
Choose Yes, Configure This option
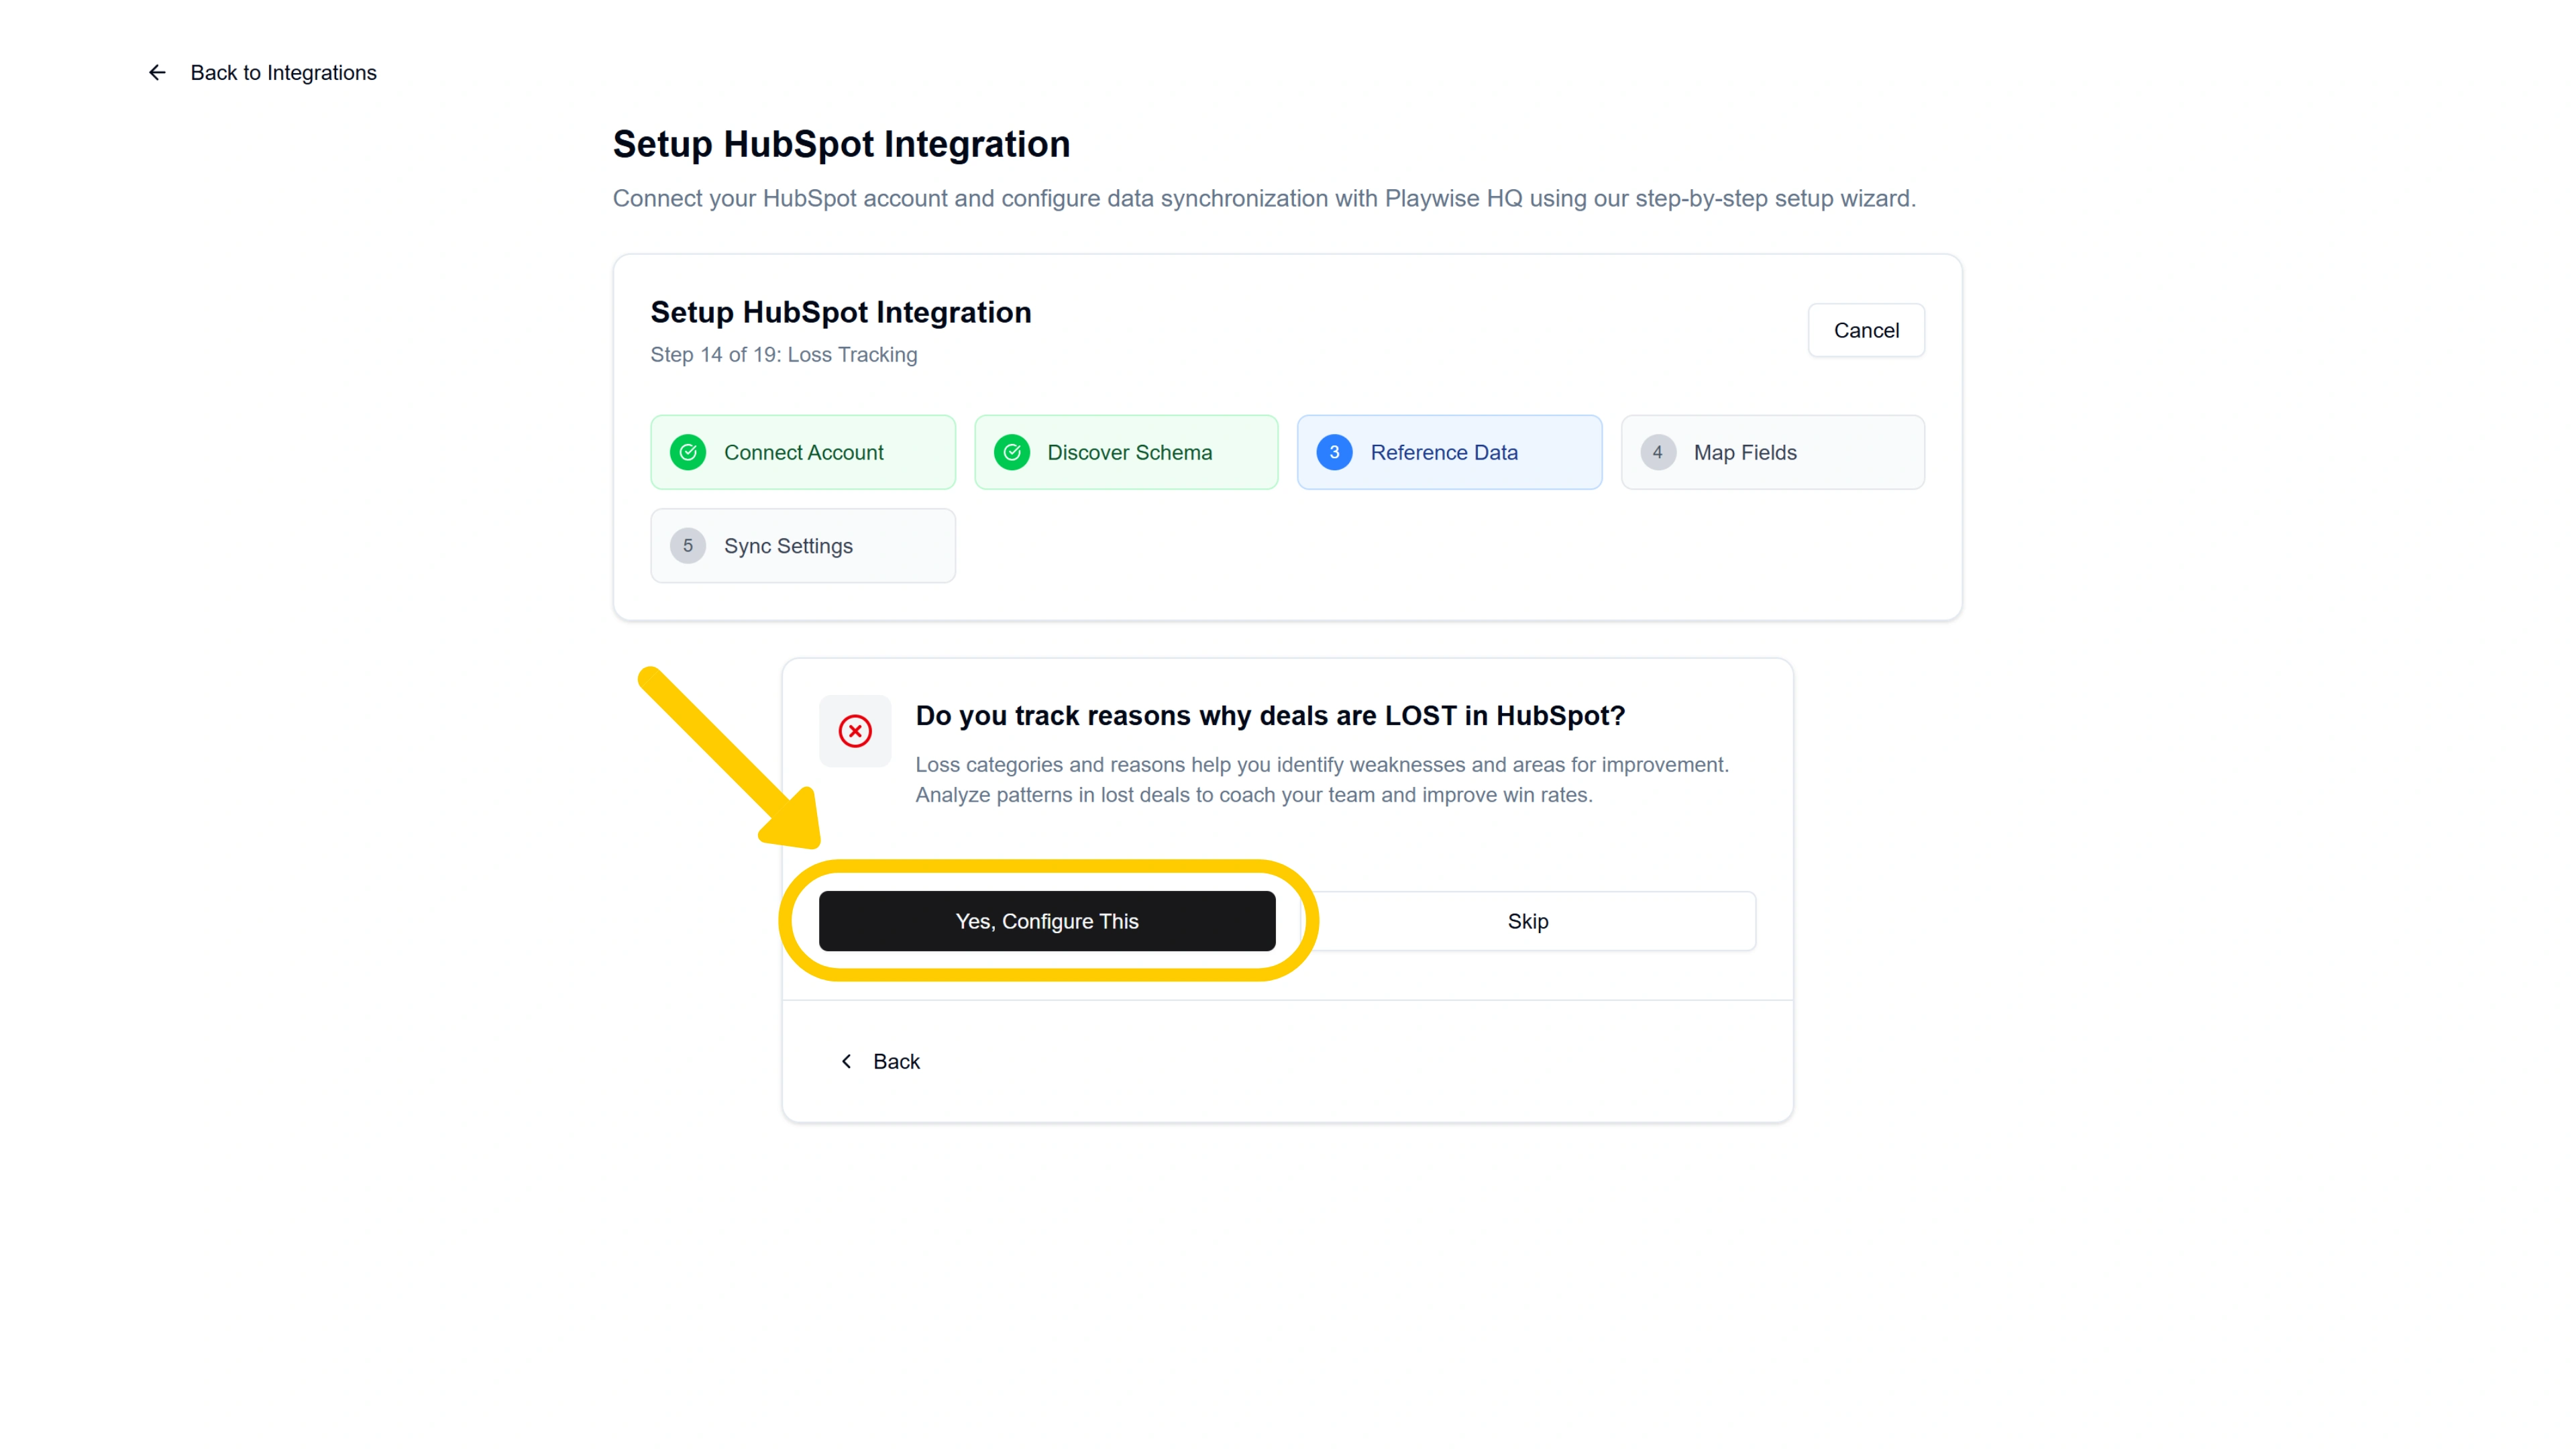pyautogui.click(x=1046, y=921)
